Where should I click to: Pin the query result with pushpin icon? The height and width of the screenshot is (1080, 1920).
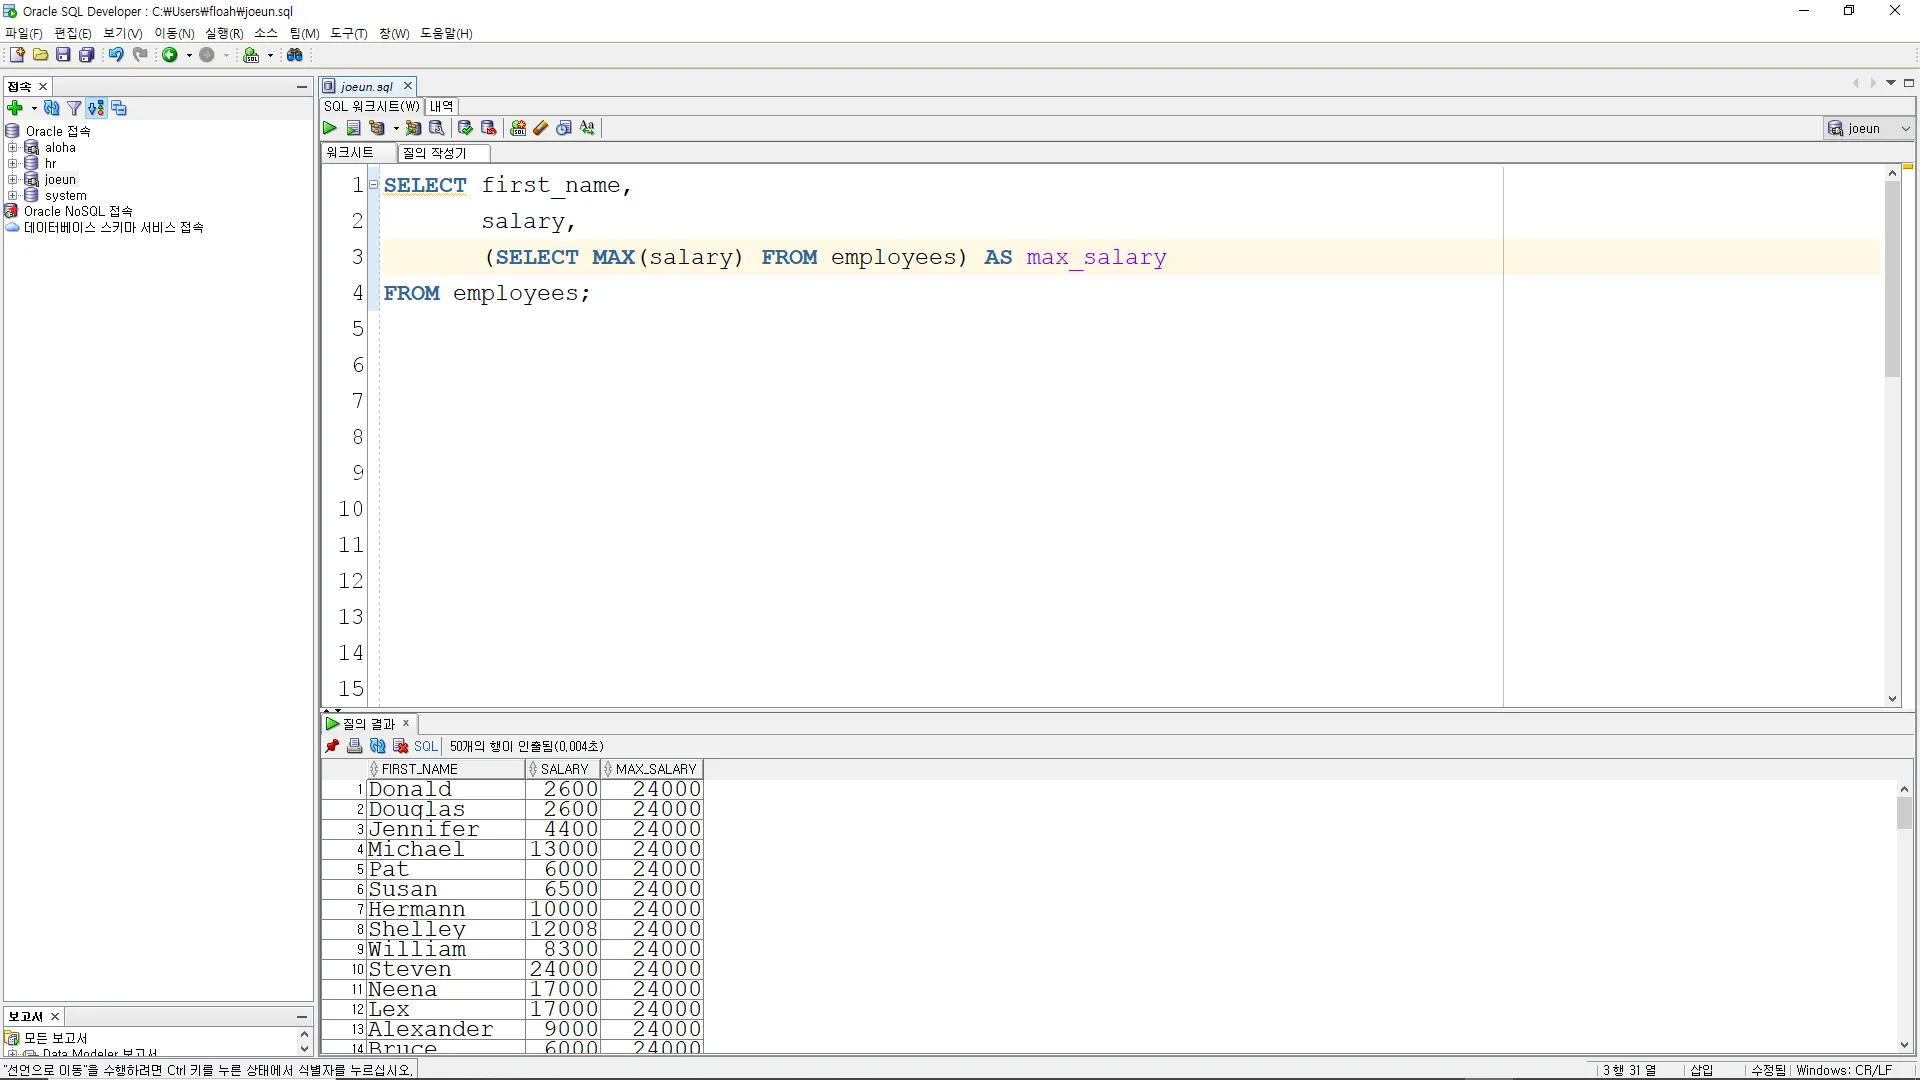333,746
